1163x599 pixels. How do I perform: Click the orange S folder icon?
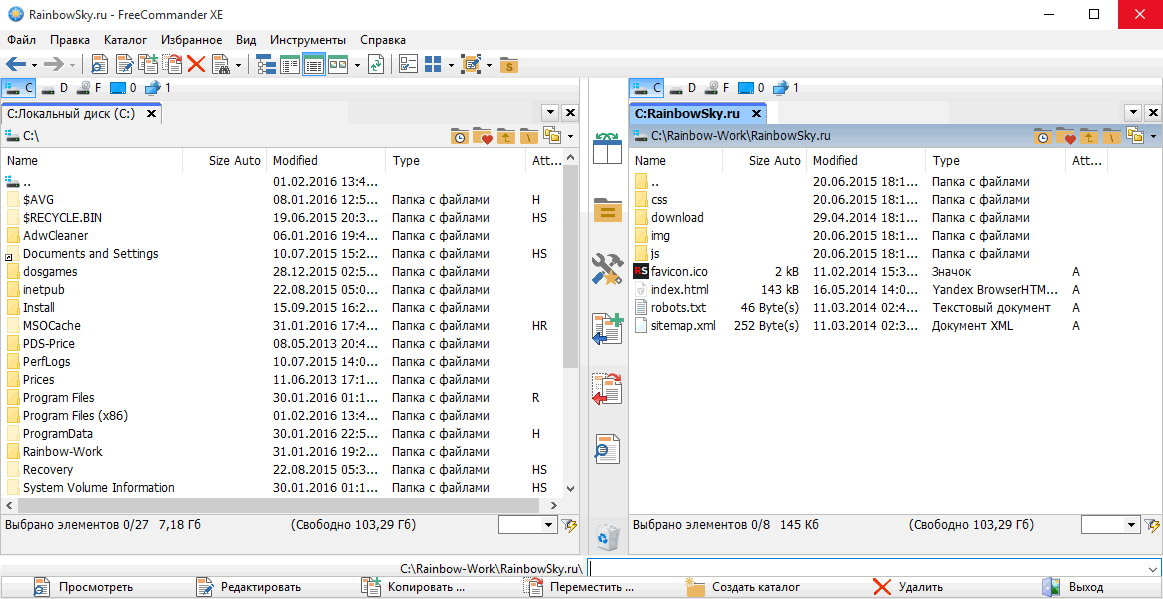point(509,64)
